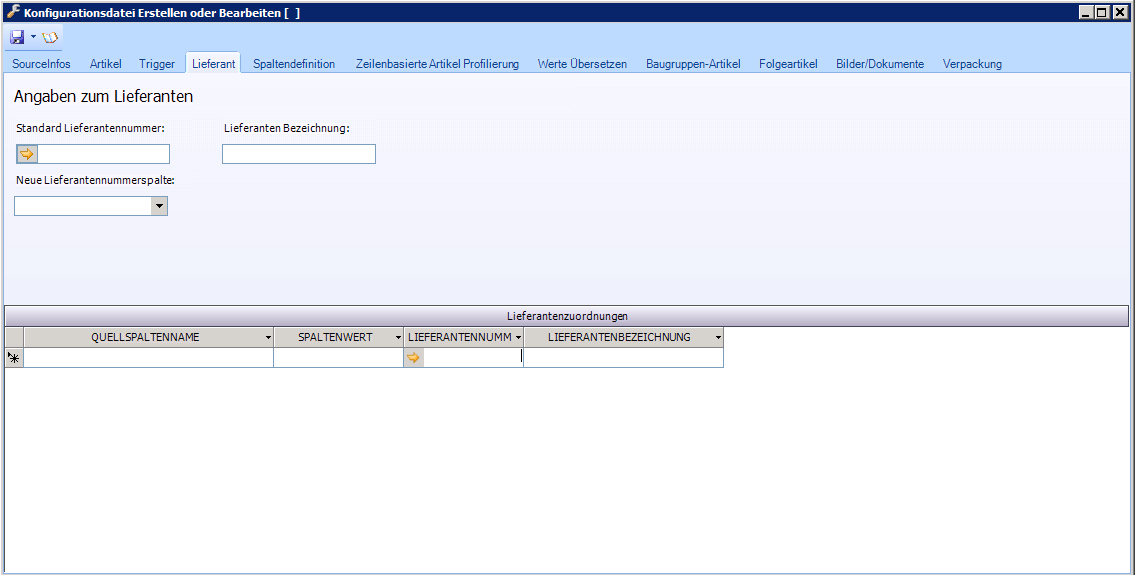Image resolution: width=1135 pixels, height=575 pixels.
Task: Switch to the SourceInfos tab
Action: coord(41,64)
